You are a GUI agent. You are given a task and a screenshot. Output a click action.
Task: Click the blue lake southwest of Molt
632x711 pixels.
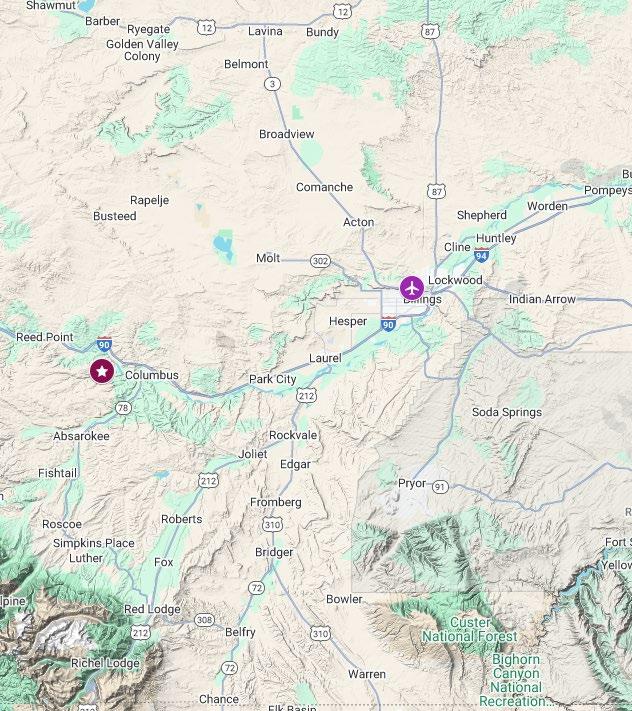tap(224, 247)
